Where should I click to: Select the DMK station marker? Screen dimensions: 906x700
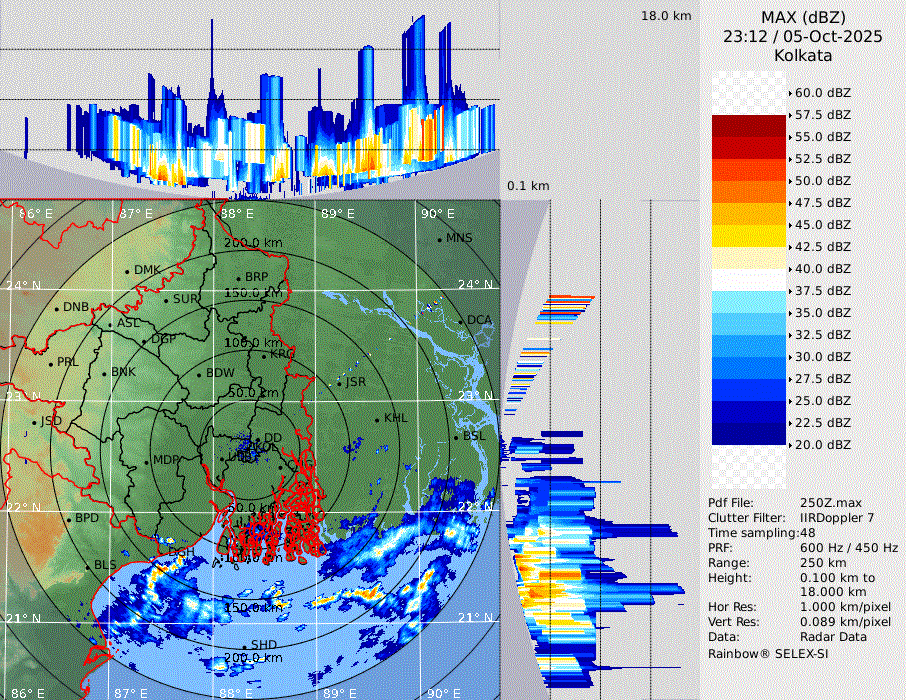tap(128, 271)
